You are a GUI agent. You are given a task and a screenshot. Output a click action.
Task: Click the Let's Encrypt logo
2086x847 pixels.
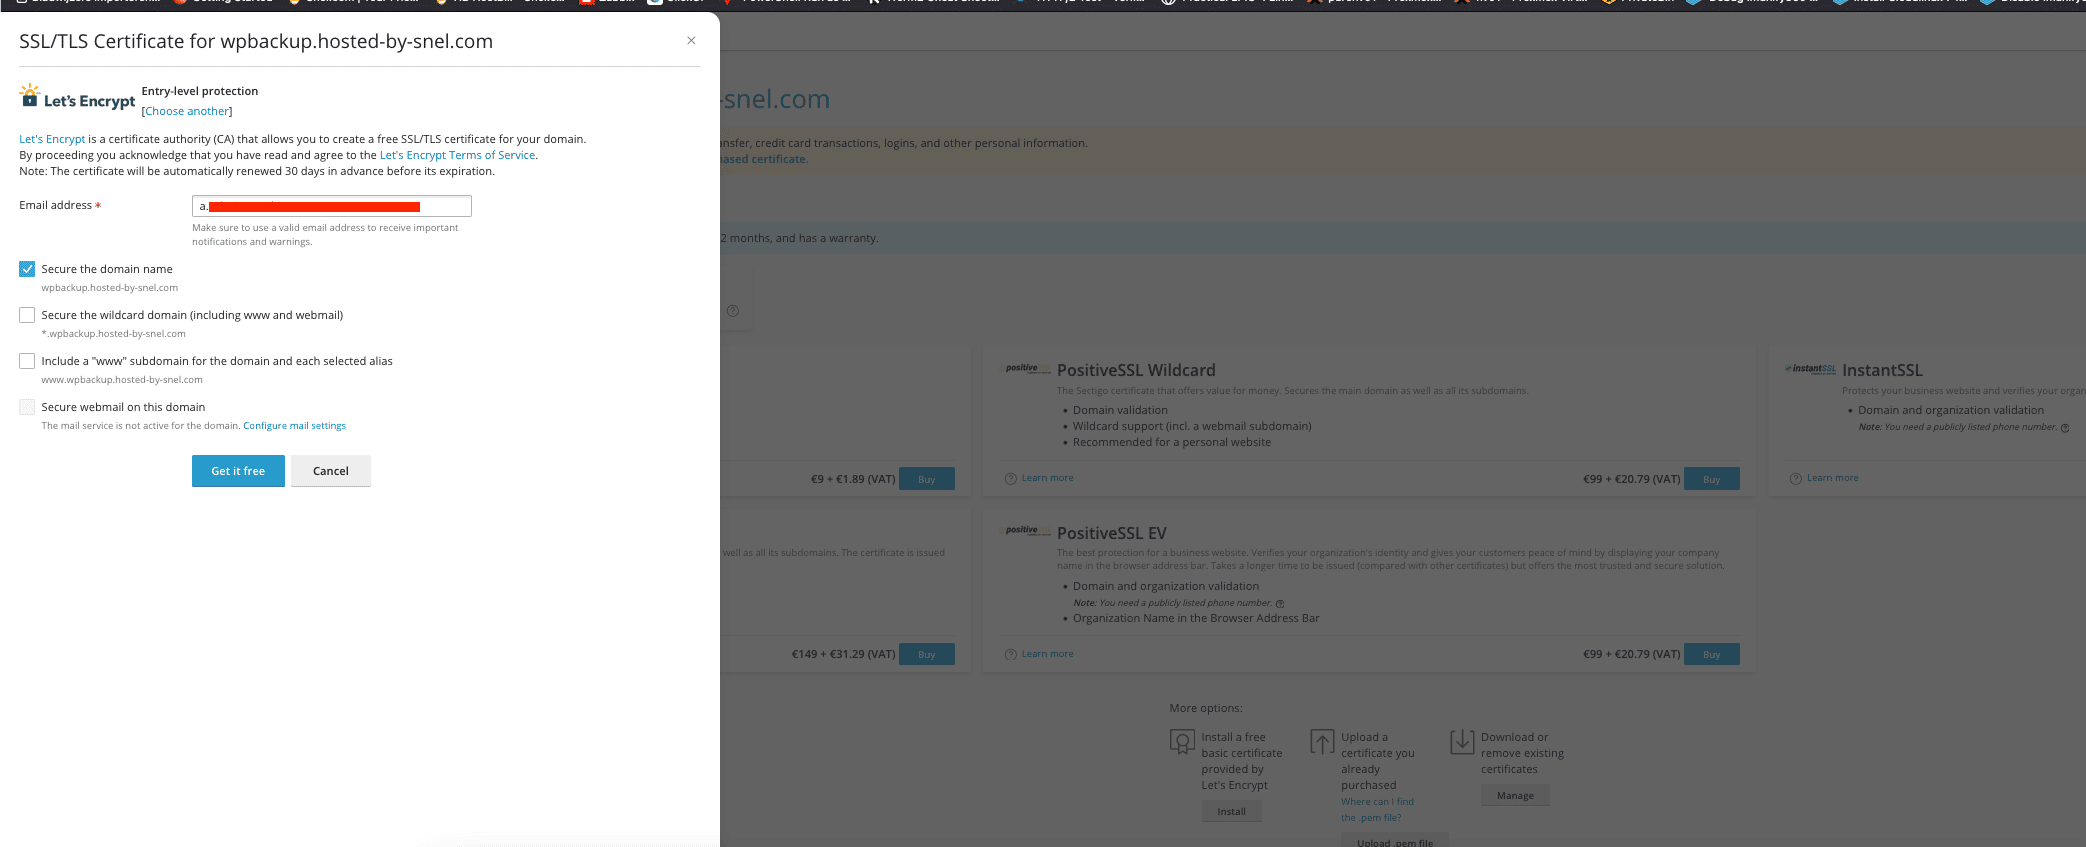(x=77, y=98)
